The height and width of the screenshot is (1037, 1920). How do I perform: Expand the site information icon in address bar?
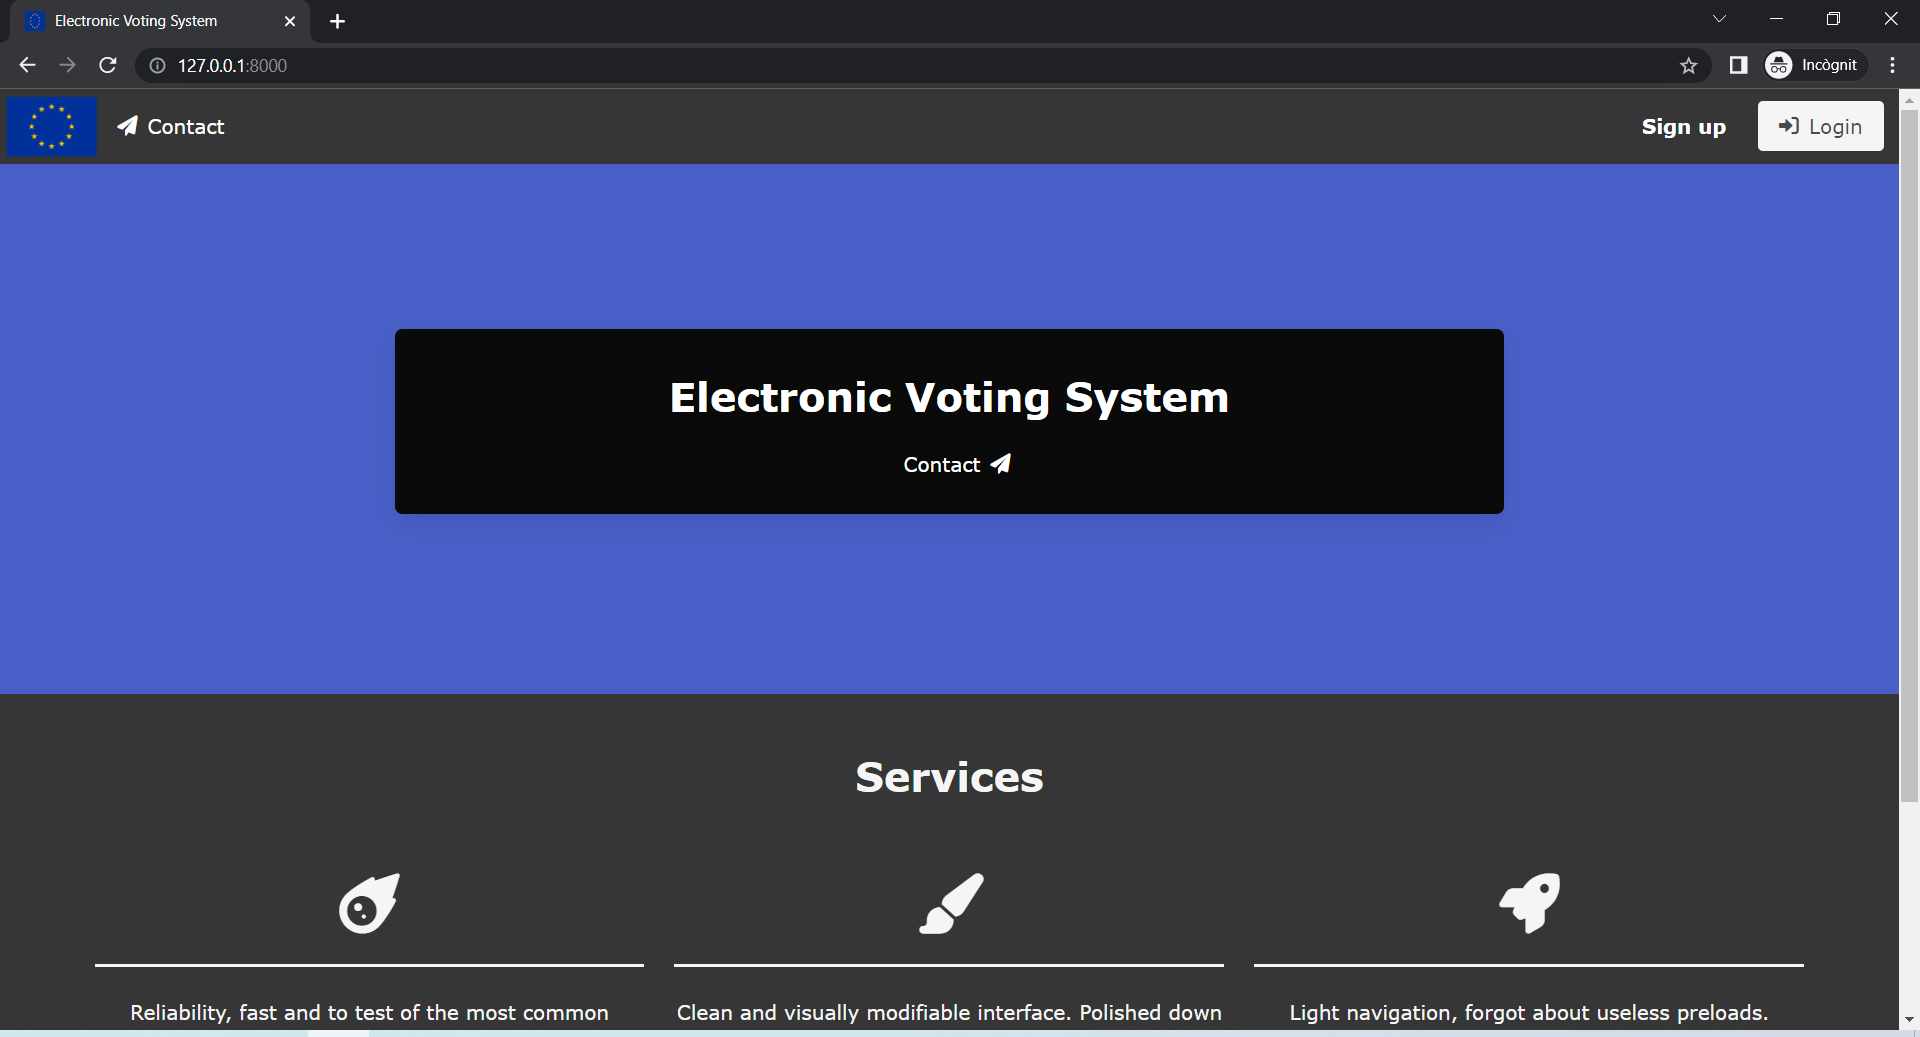pyautogui.click(x=156, y=65)
